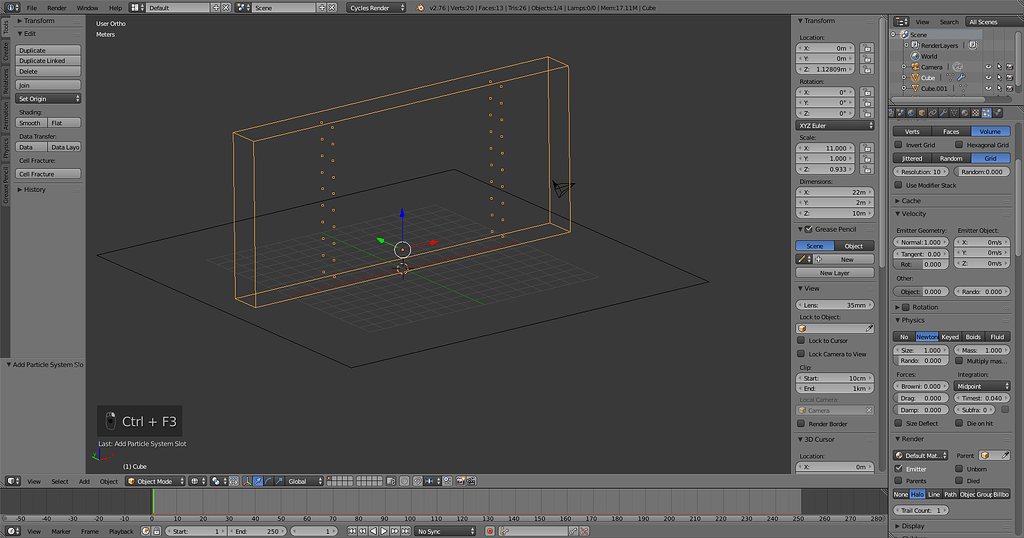This screenshot has width=1024, height=538.
Task: Click the Duplicate button
Action: click(x=48, y=50)
